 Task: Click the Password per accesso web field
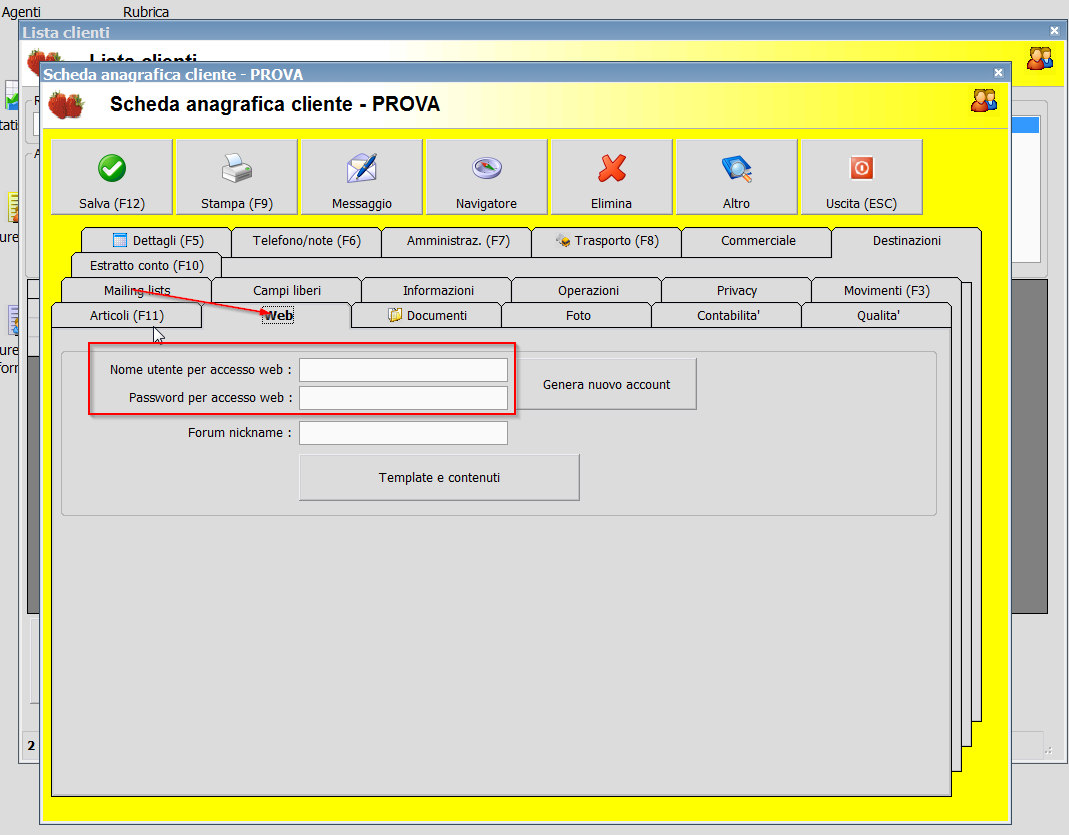pos(404,398)
